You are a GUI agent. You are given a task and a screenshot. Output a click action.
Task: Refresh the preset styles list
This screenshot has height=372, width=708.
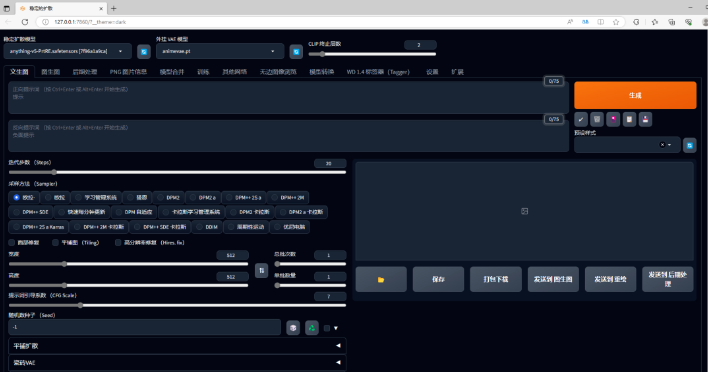[x=689, y=145]
